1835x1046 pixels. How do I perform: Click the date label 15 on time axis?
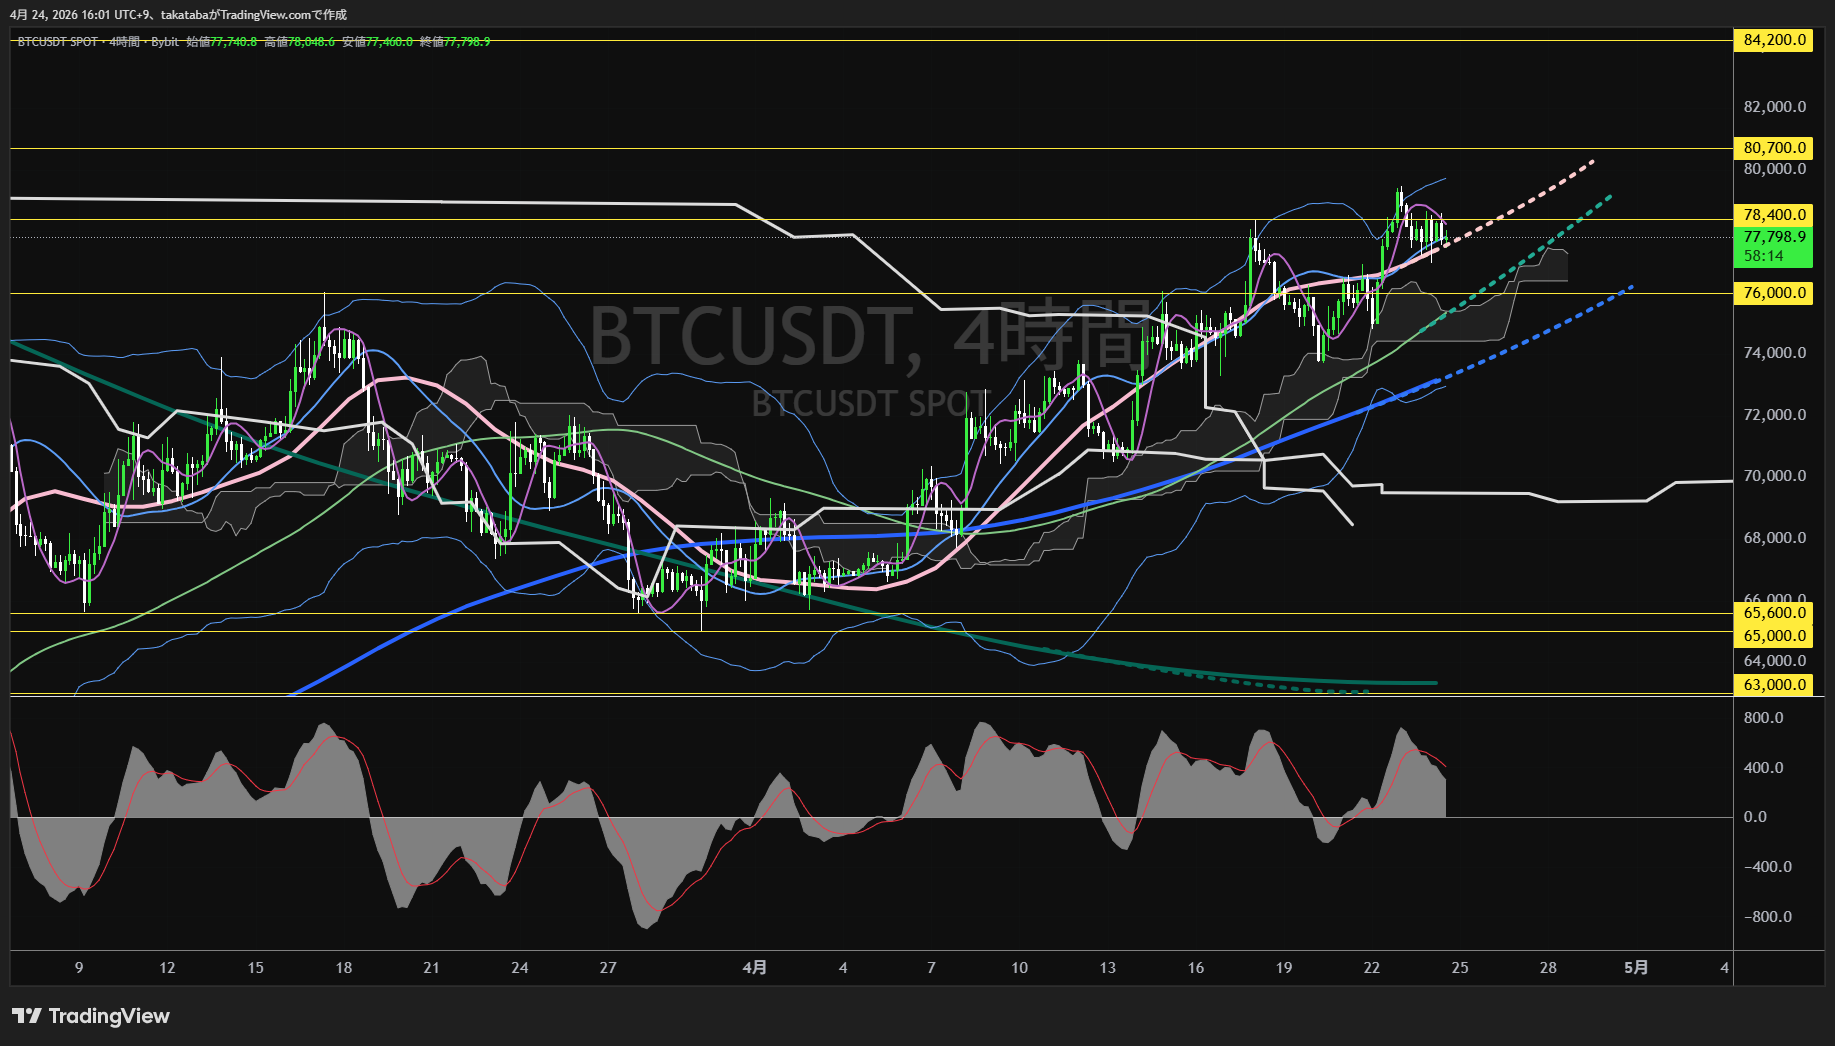click(x=255, y=968)
